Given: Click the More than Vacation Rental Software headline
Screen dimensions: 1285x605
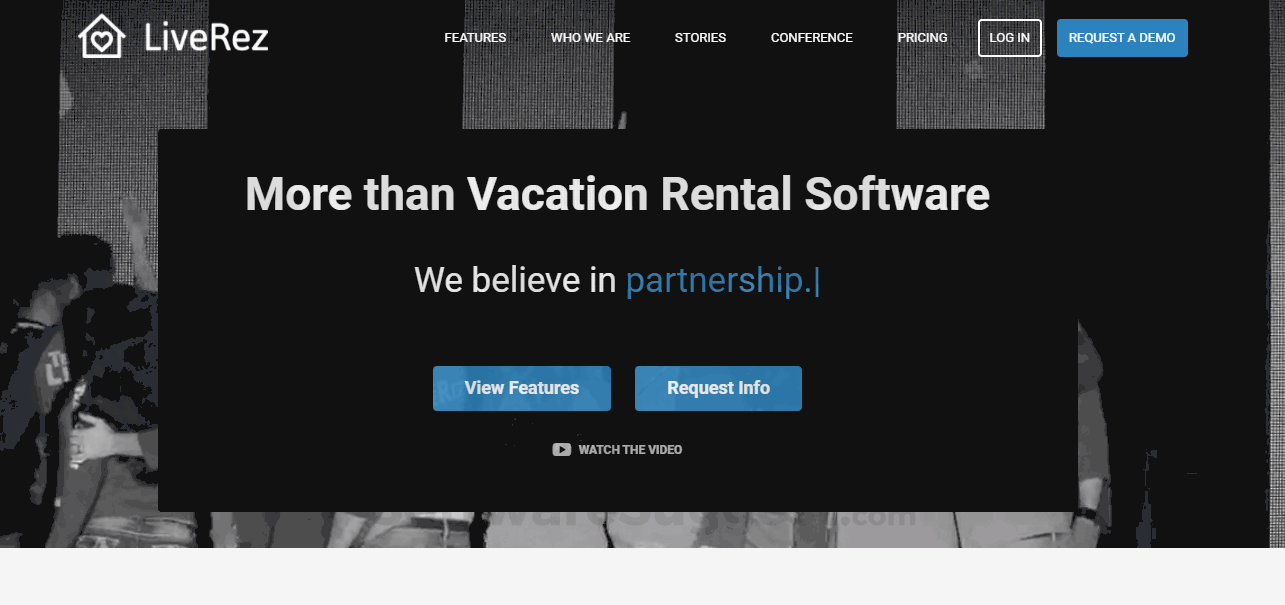Looking at the screenshot, I should tap(617, 194).
